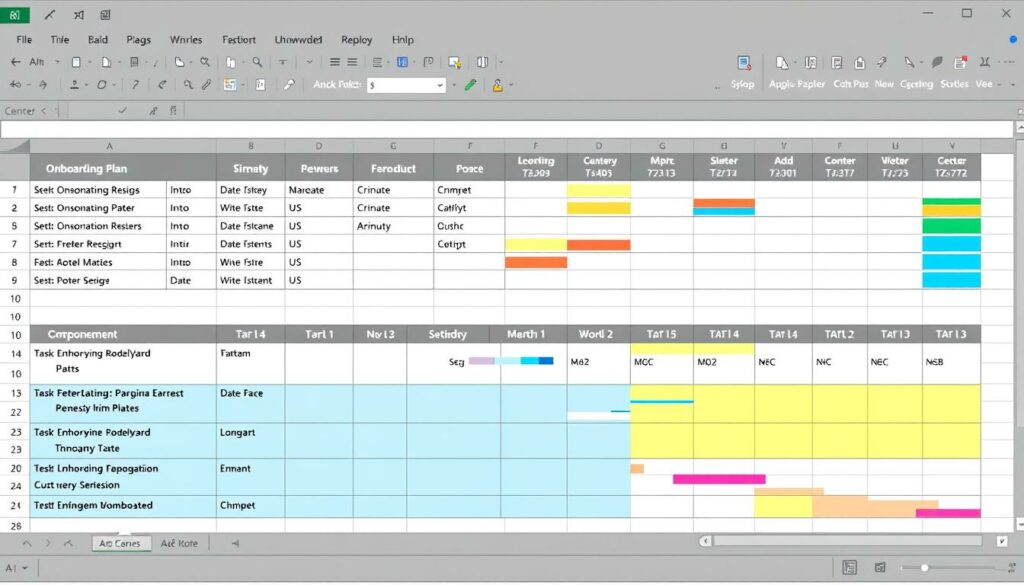Image resolution: width=1024 pixels, height=585 pixels.
Task: Open the Al dropdown in the status bar
Action: [25, 568]
